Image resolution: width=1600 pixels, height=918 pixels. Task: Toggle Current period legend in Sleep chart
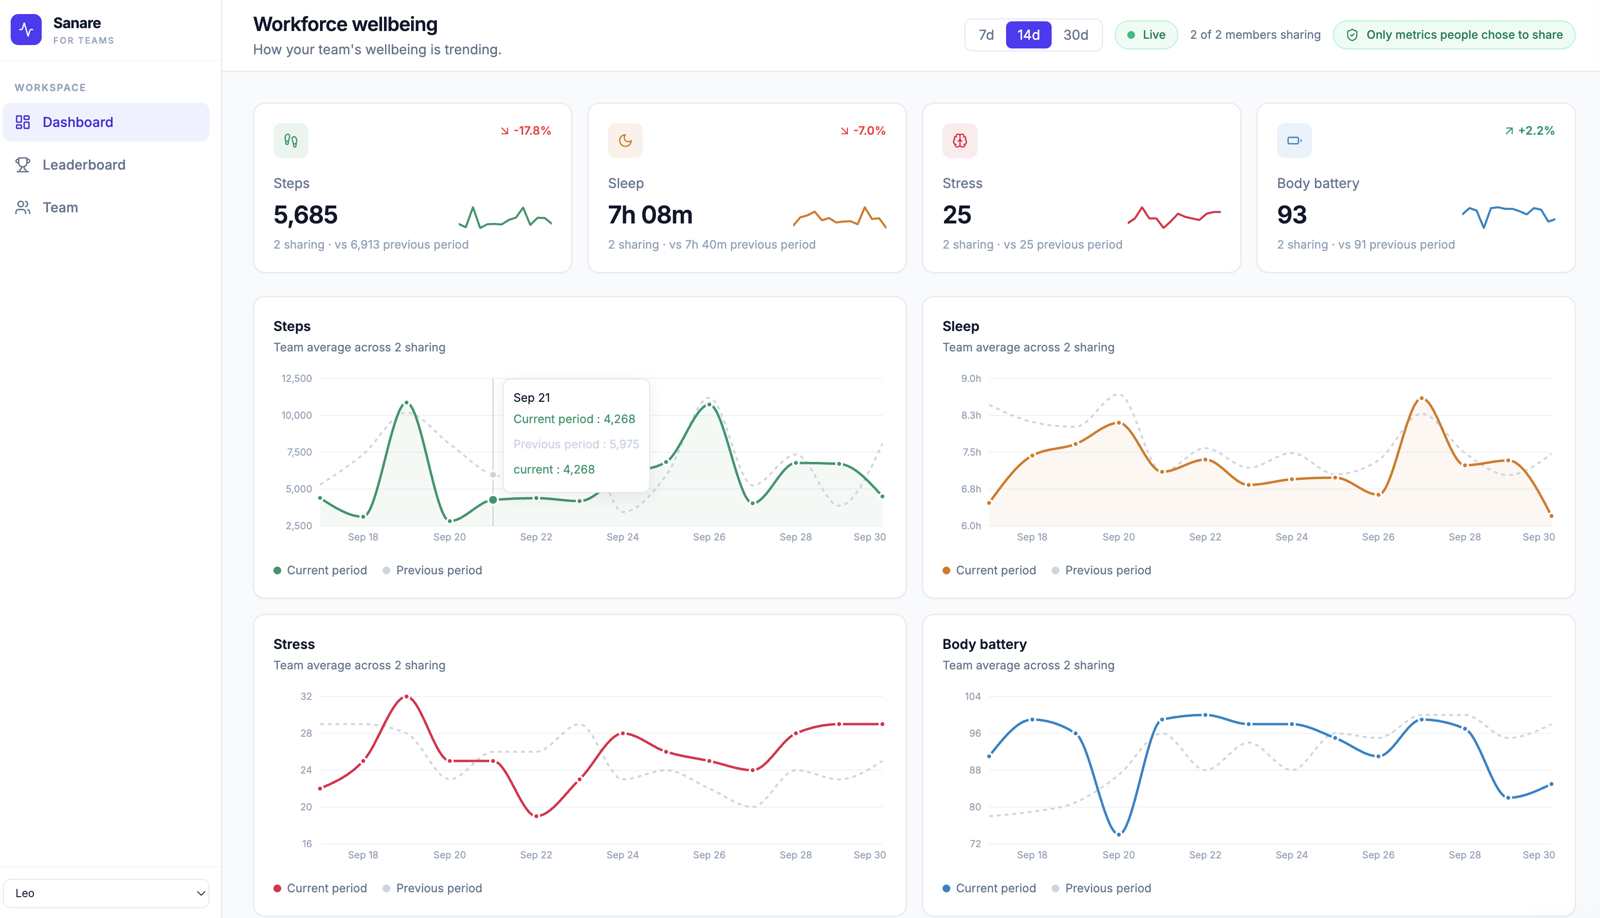tap(989, 570)
